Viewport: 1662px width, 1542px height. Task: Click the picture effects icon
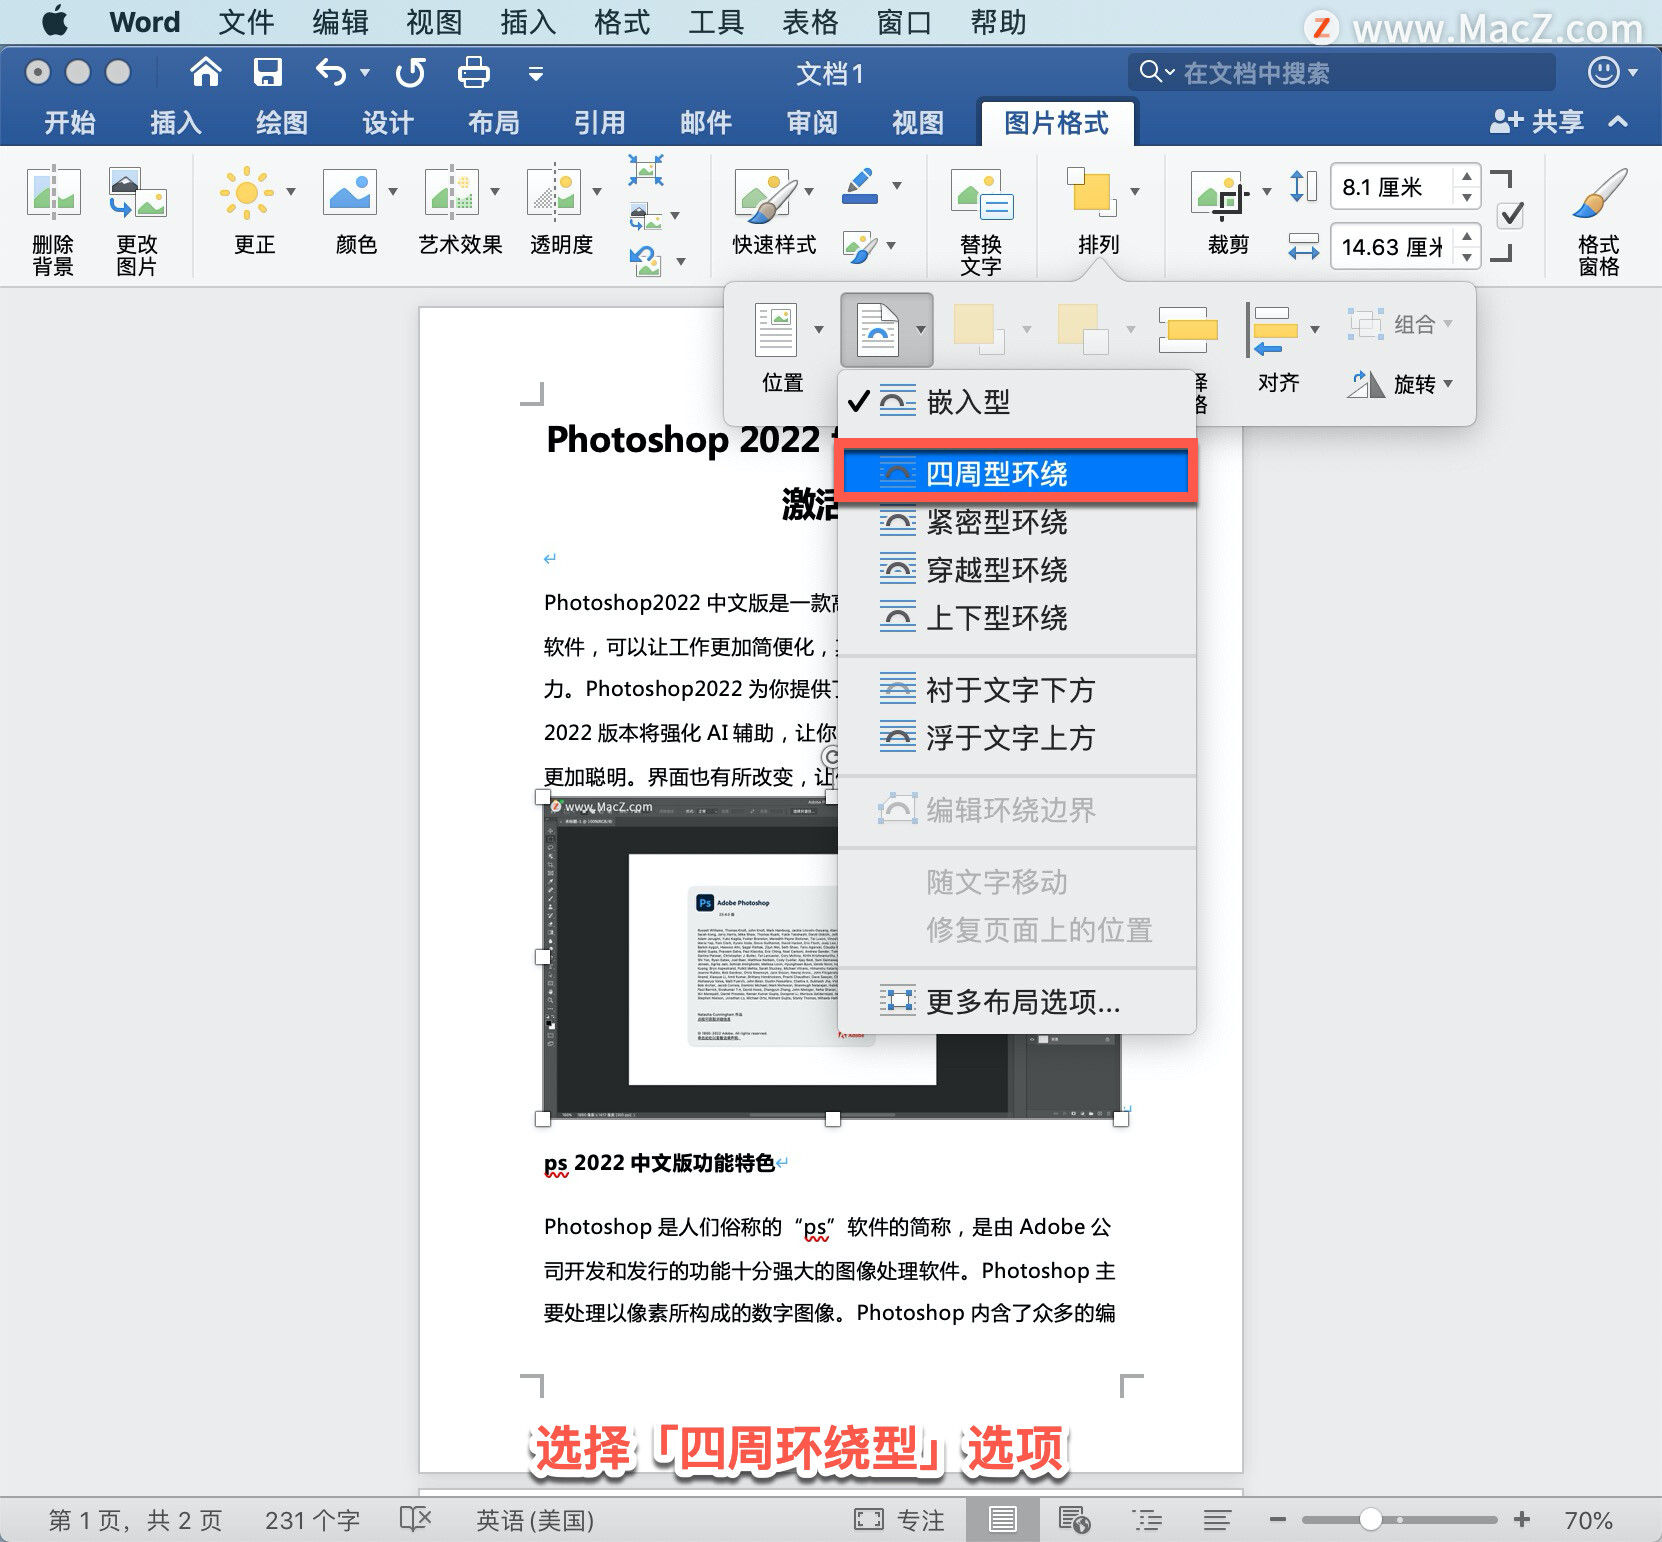860,247
